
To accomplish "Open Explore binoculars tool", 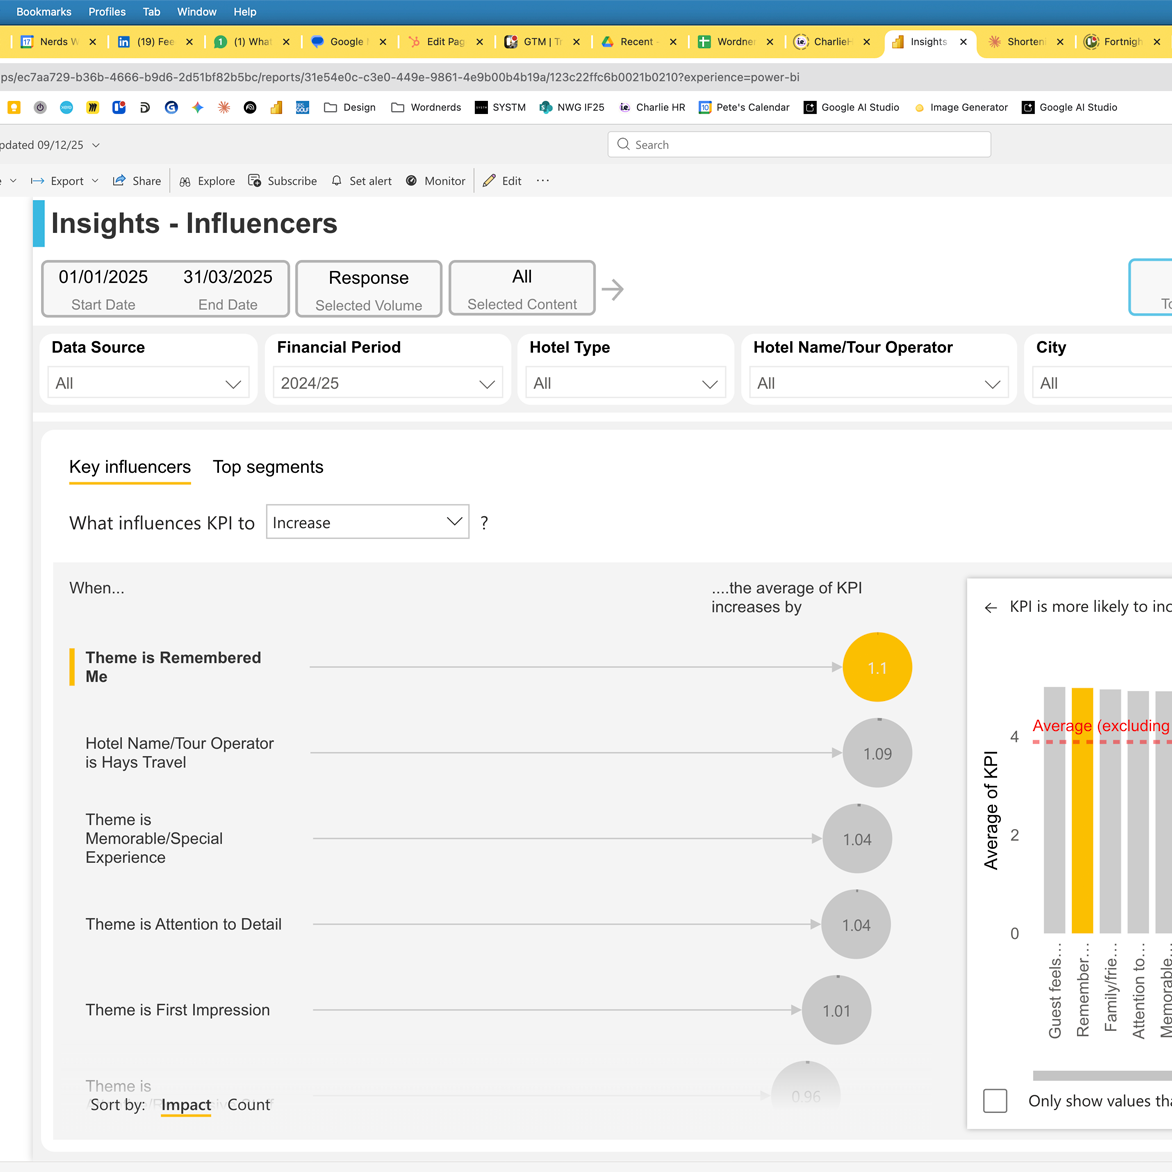I will pyautogui.click(x=185, y=181).
